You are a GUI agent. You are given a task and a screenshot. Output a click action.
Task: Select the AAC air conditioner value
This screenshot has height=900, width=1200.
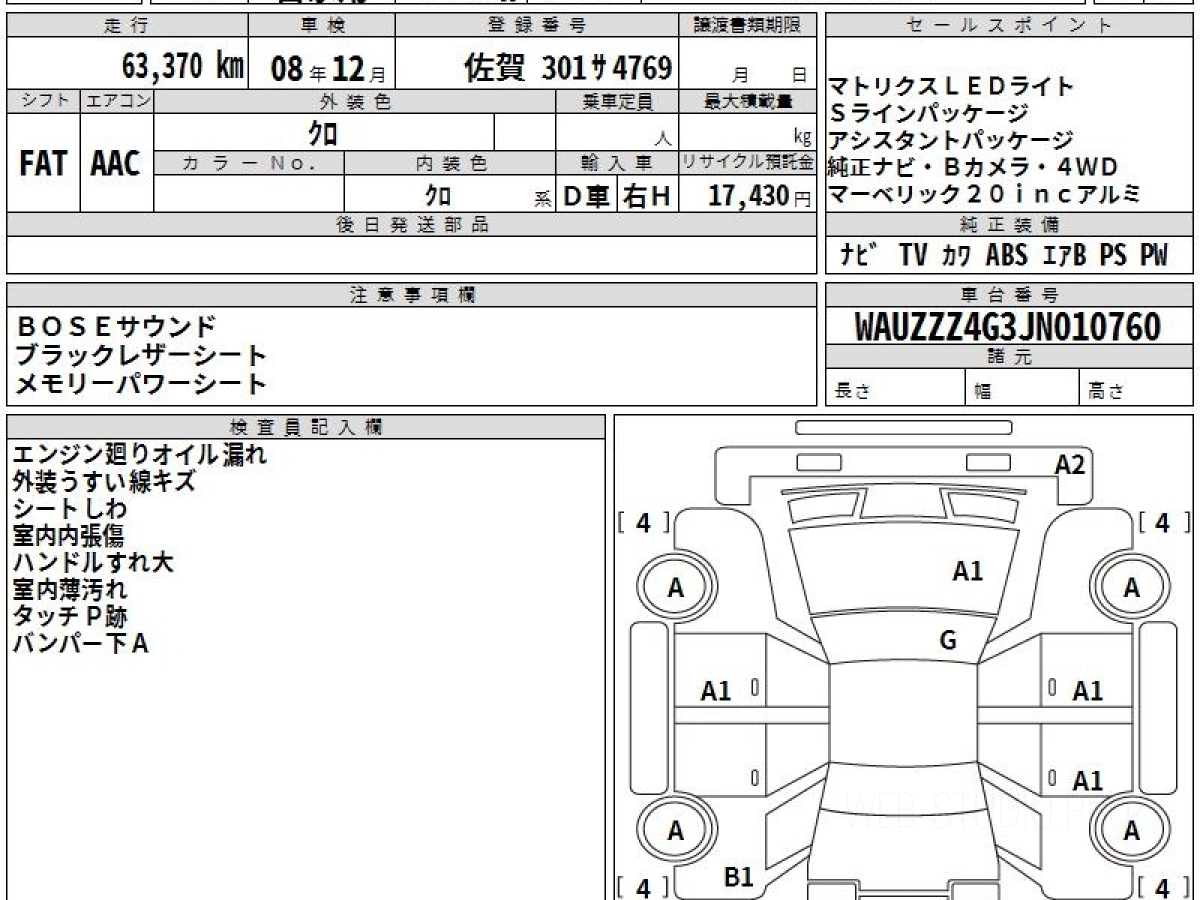point(116,164)
